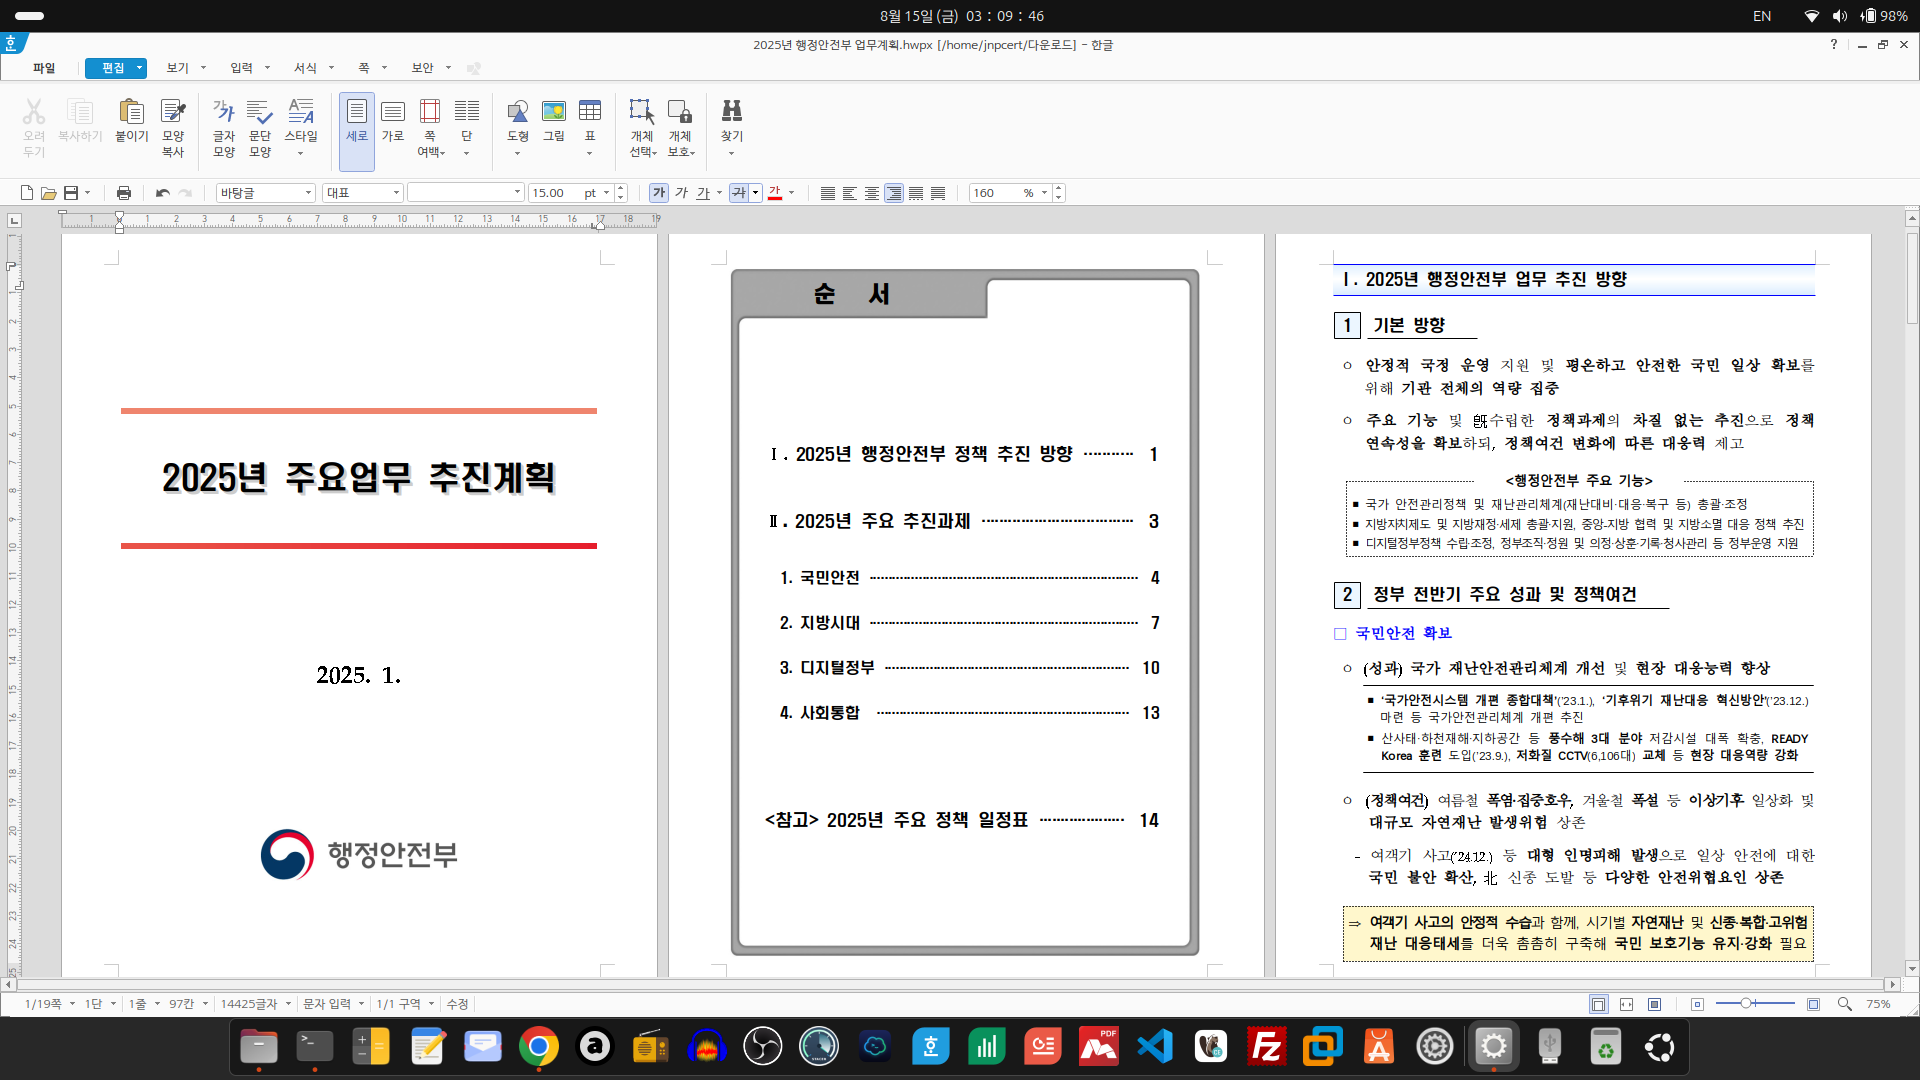Viewport: 1920px width, 1080px height.
Task: Click the Print icon in toolbar
Action: pos(124,193)
